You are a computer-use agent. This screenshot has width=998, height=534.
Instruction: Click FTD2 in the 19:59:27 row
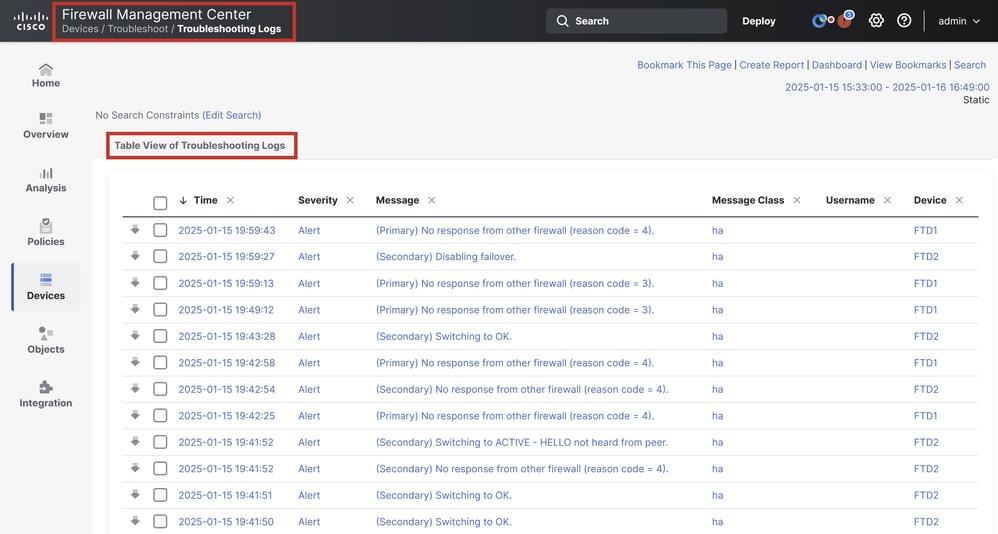[926, 256]
